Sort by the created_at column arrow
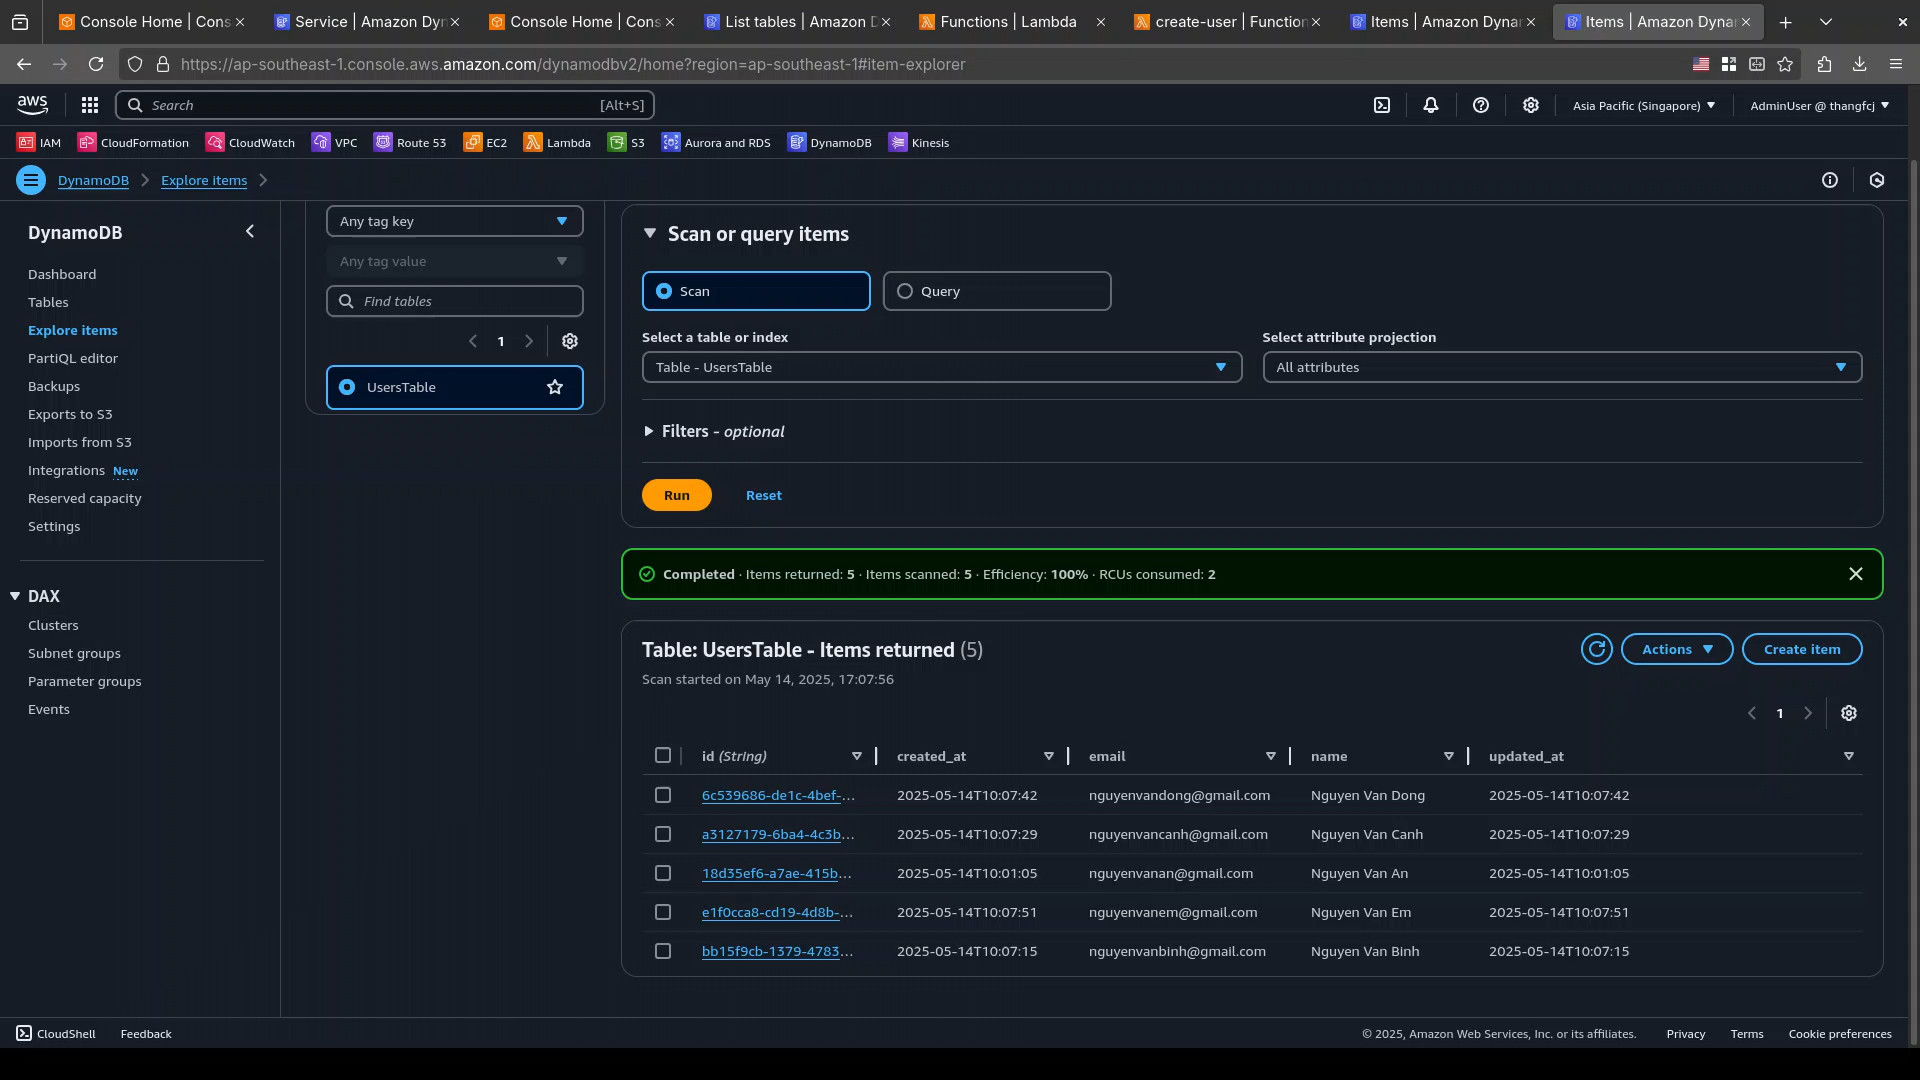 [x=1049, y=756]
